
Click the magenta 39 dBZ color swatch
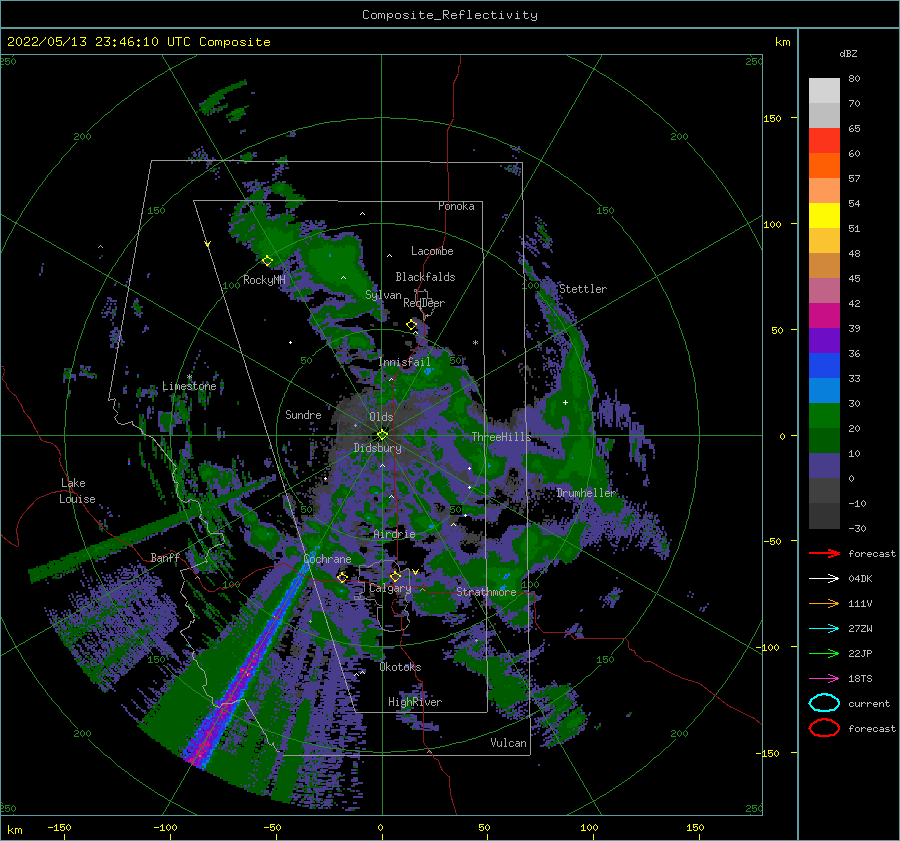coord(824,316)
